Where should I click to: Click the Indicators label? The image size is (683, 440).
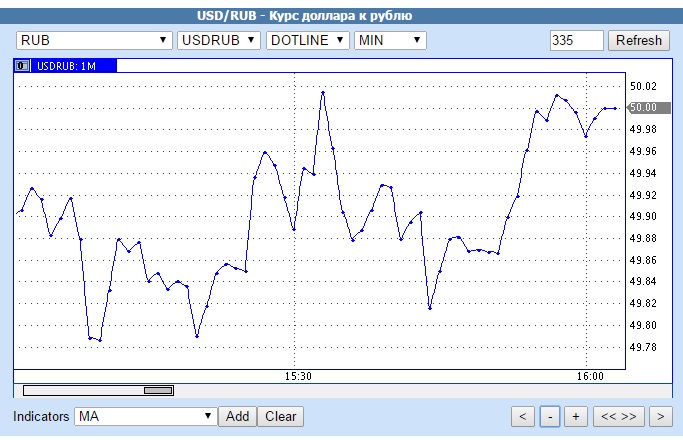click(x=41, y=416)
